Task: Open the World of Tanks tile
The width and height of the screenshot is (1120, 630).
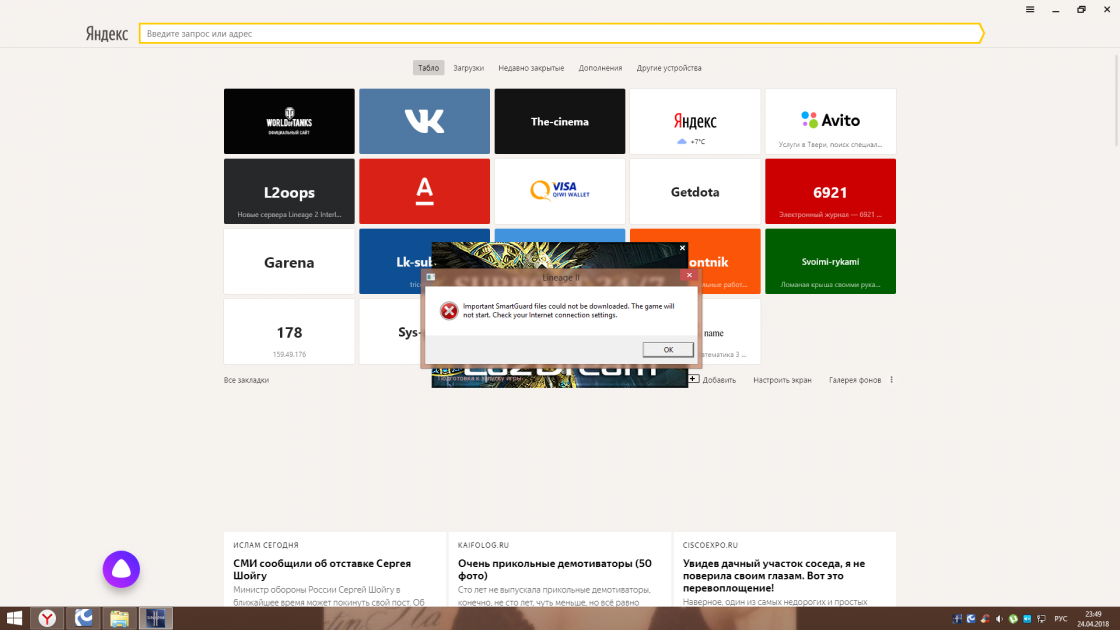Action: click(289, 121)
